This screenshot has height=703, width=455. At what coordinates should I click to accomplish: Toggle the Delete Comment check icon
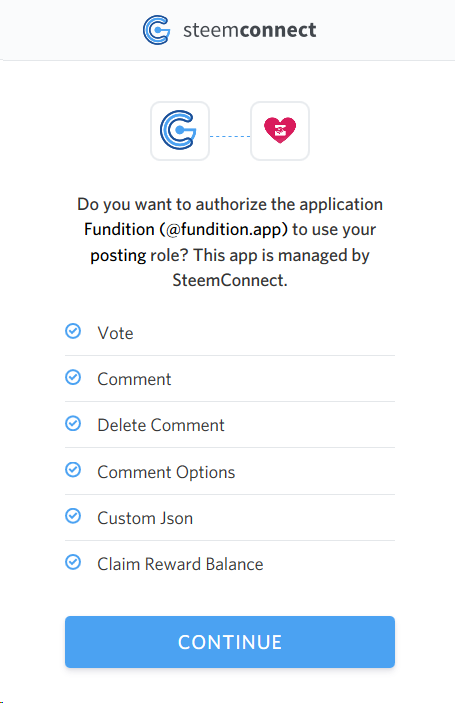[x=73, y=424]
